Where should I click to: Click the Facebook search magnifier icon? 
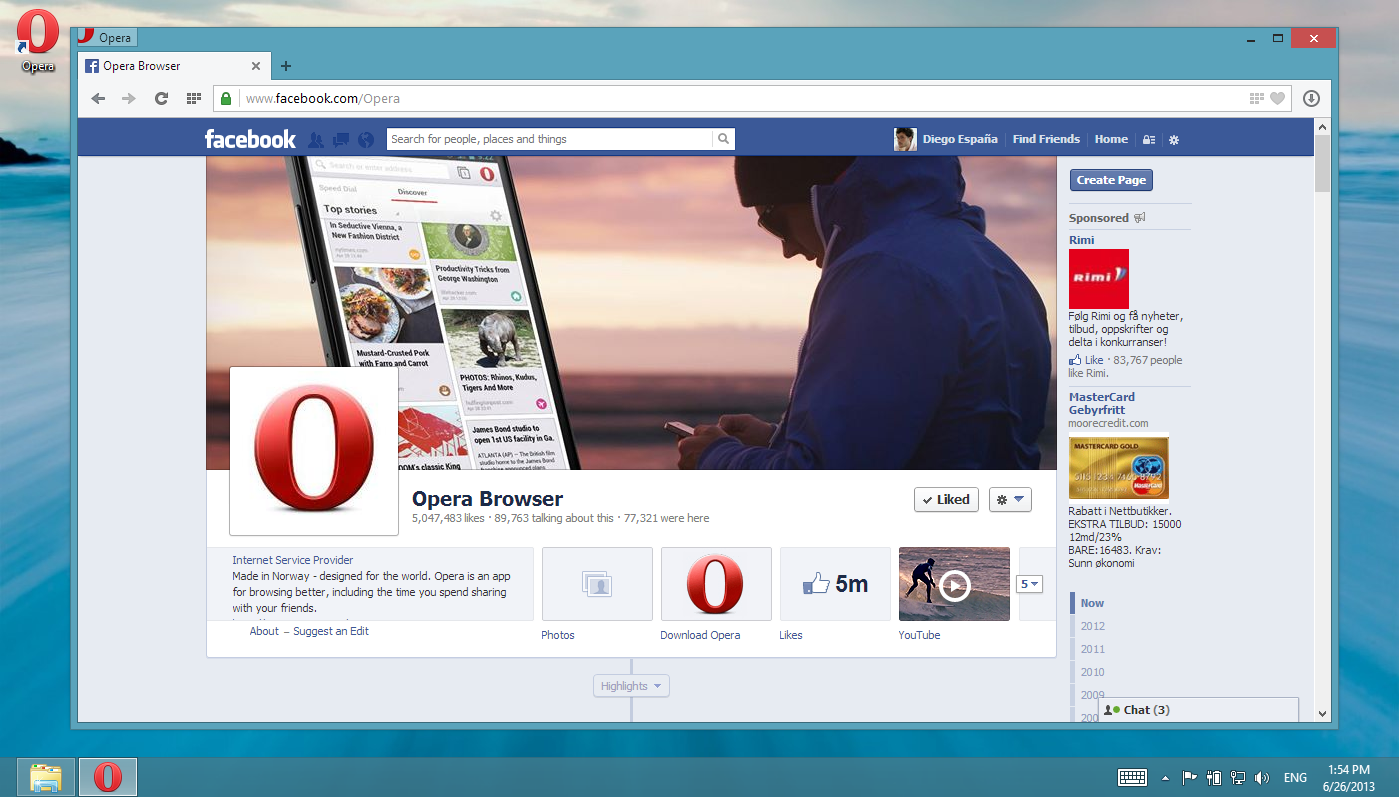click(724, 139)
